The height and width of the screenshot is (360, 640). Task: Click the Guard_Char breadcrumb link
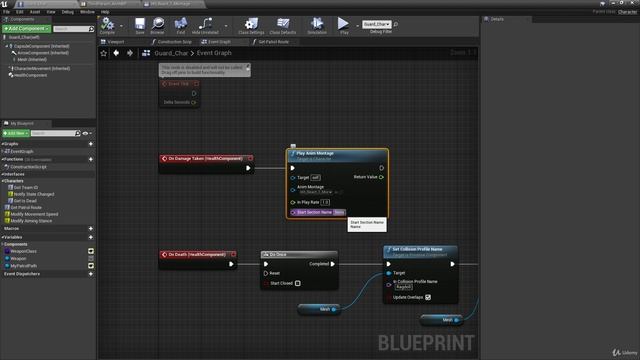(171, 53)
